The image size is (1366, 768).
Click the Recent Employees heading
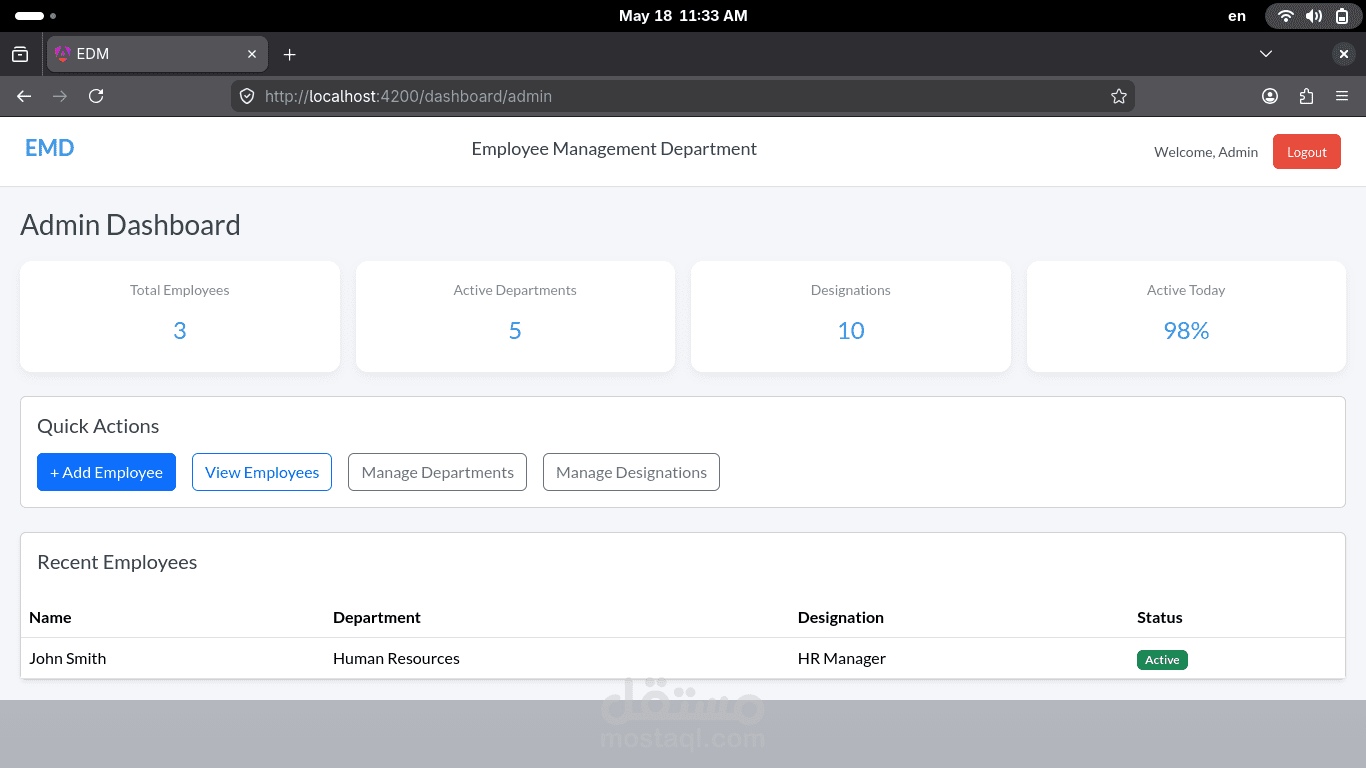(x=117, y=562)
